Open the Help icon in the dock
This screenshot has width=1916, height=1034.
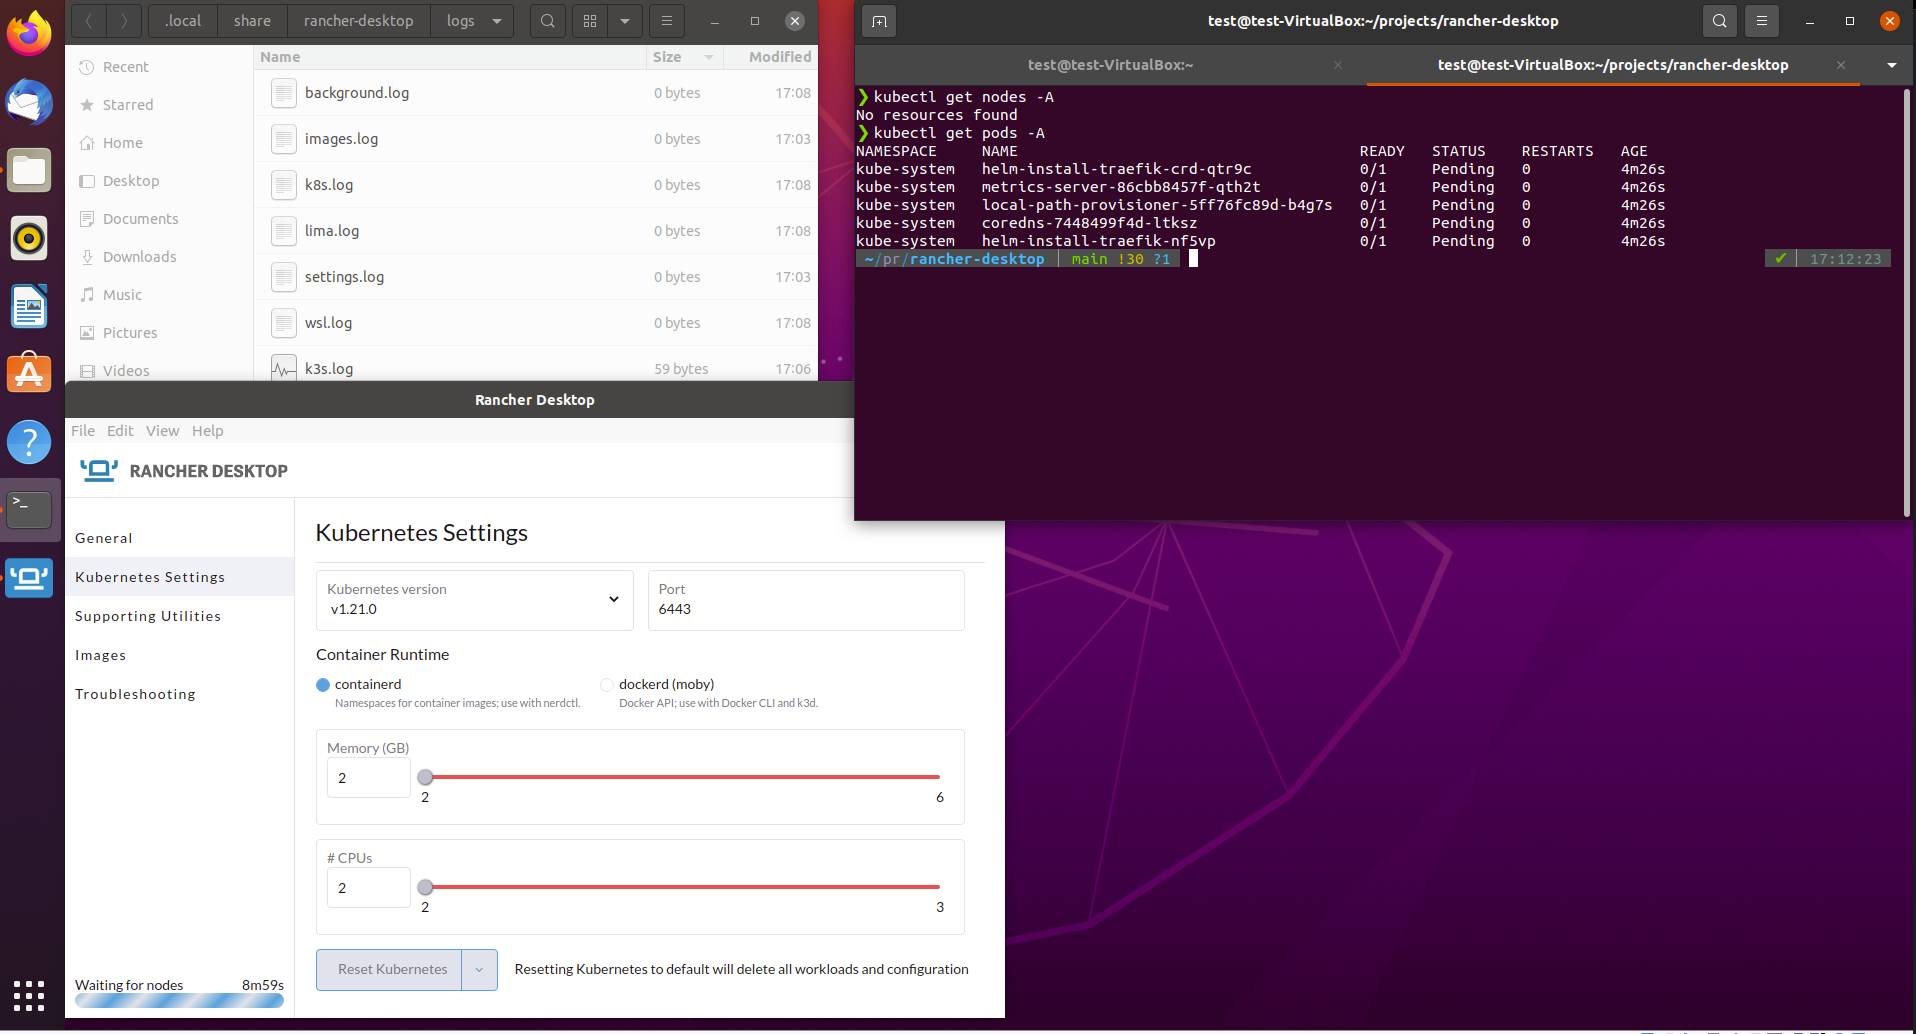pos(29,442)
